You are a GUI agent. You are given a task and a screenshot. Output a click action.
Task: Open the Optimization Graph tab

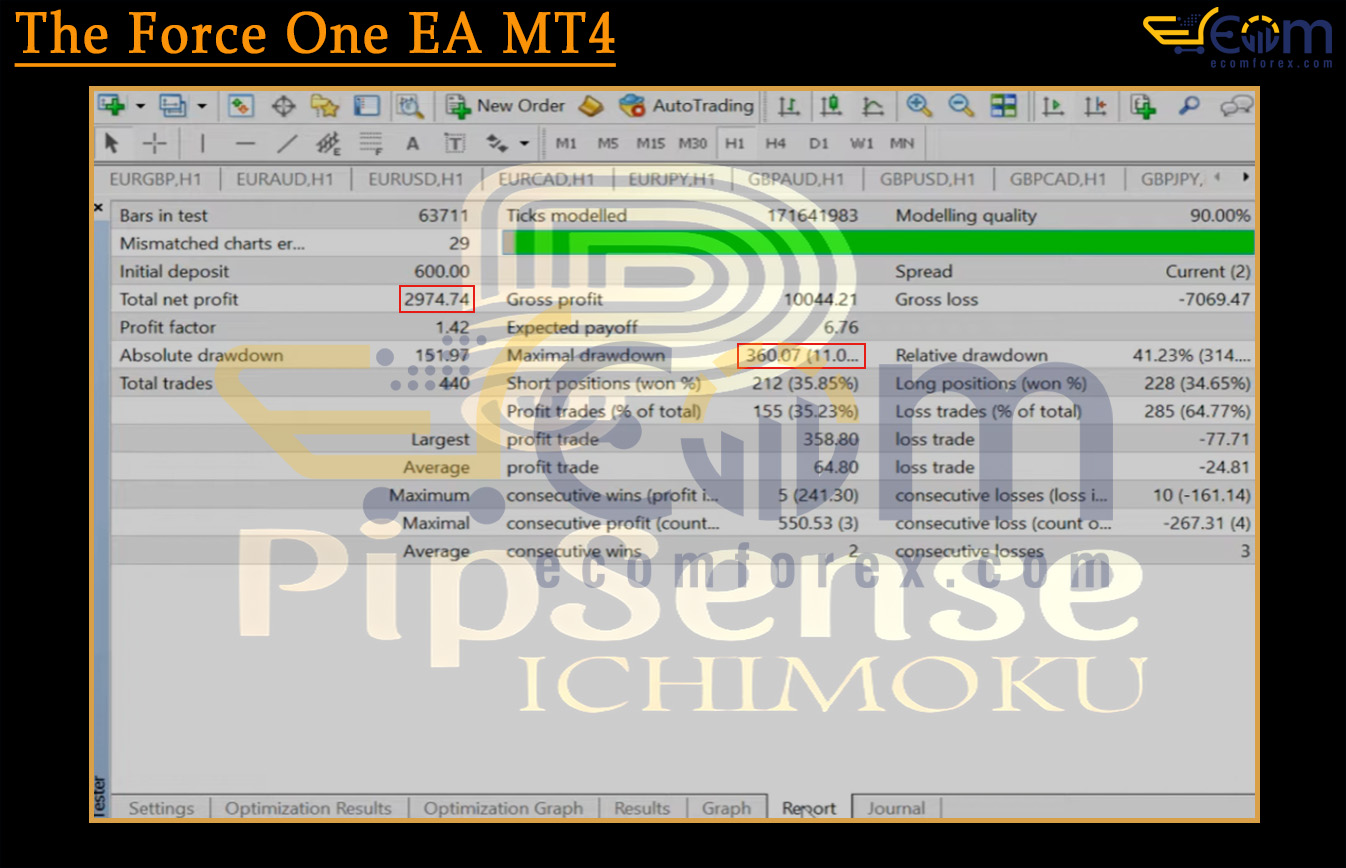point(503,808)
